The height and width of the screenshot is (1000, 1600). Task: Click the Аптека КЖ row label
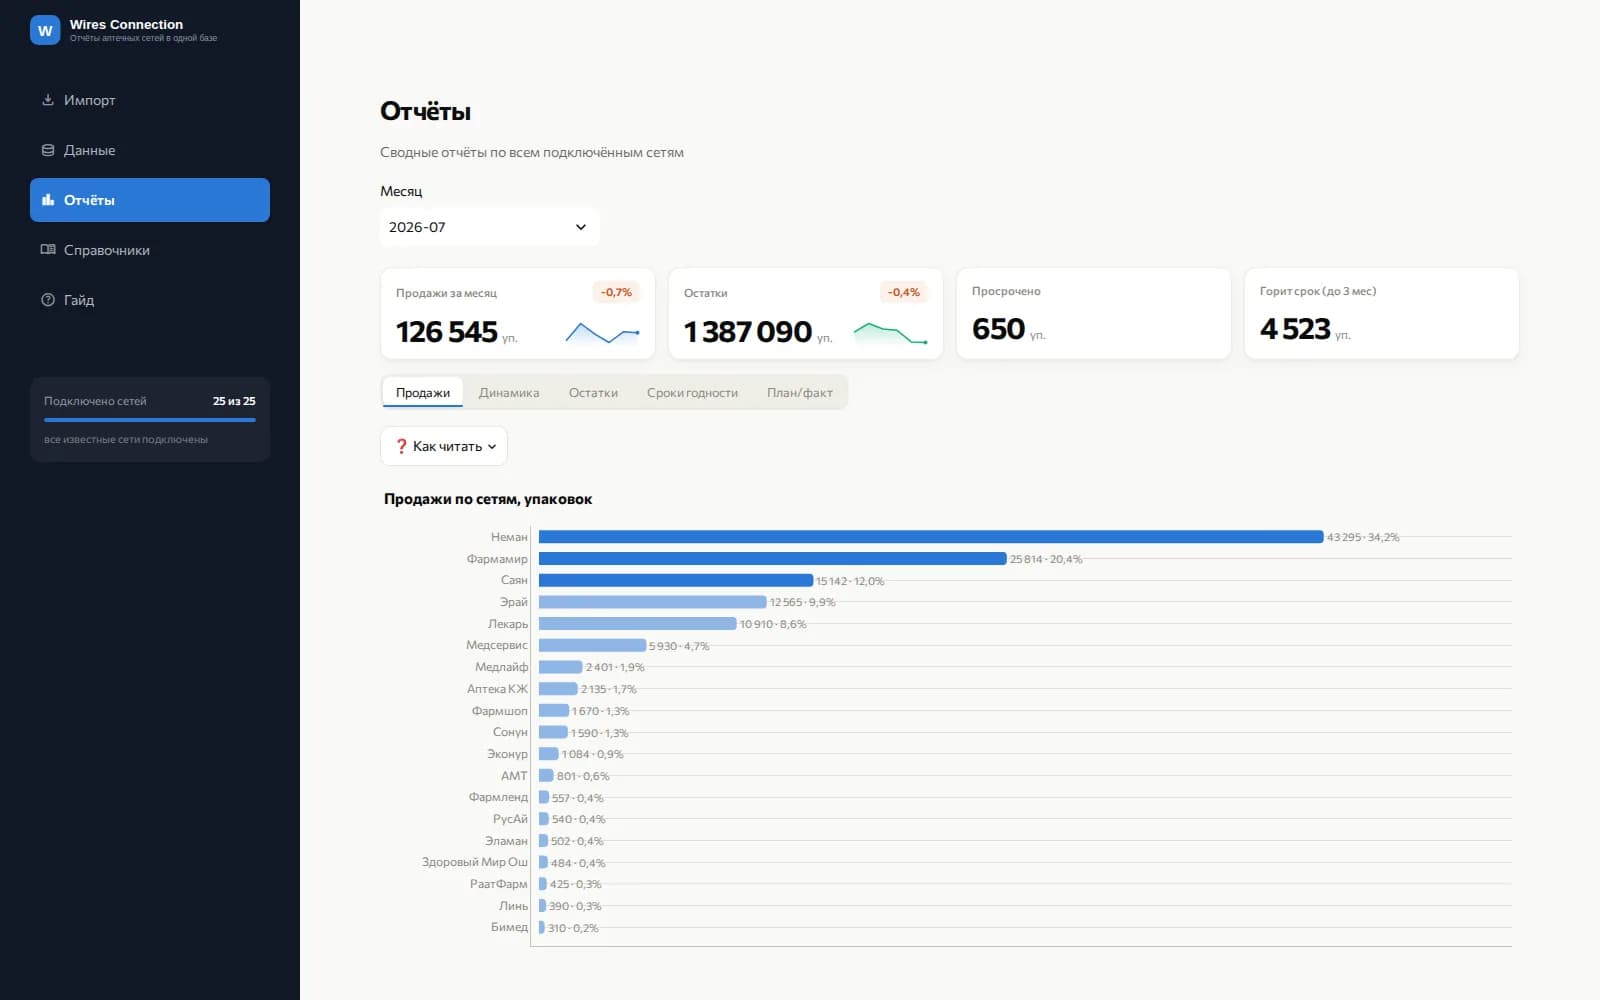(x=497, y=689)
